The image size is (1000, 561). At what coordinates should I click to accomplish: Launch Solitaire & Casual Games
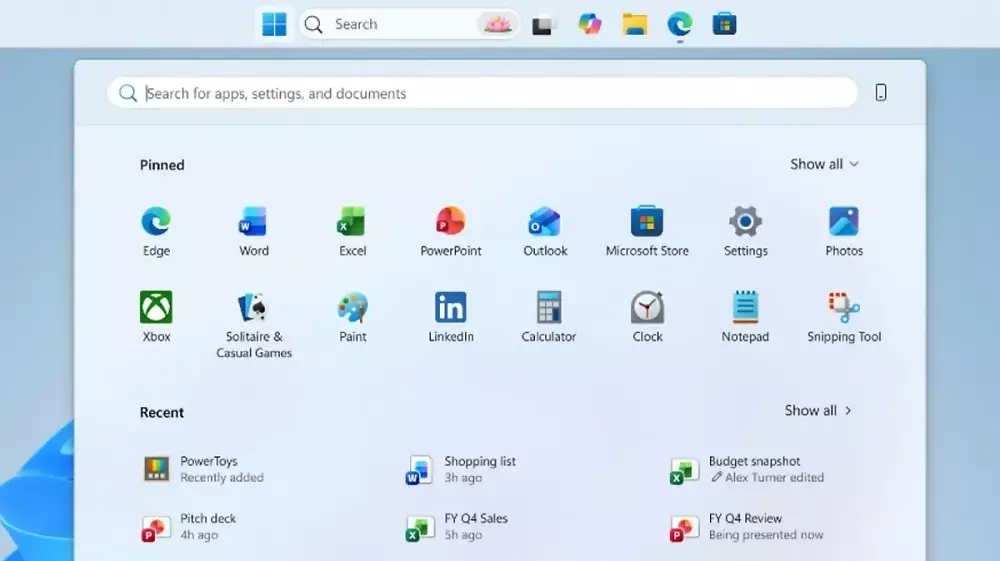tap(254, 325)
